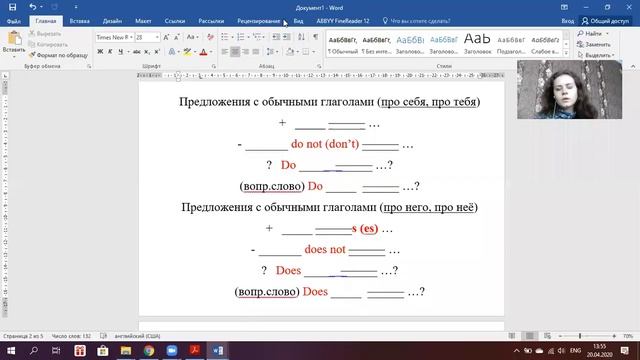
Task: Toggle superscript (x²) formatting
Action: 157,52
